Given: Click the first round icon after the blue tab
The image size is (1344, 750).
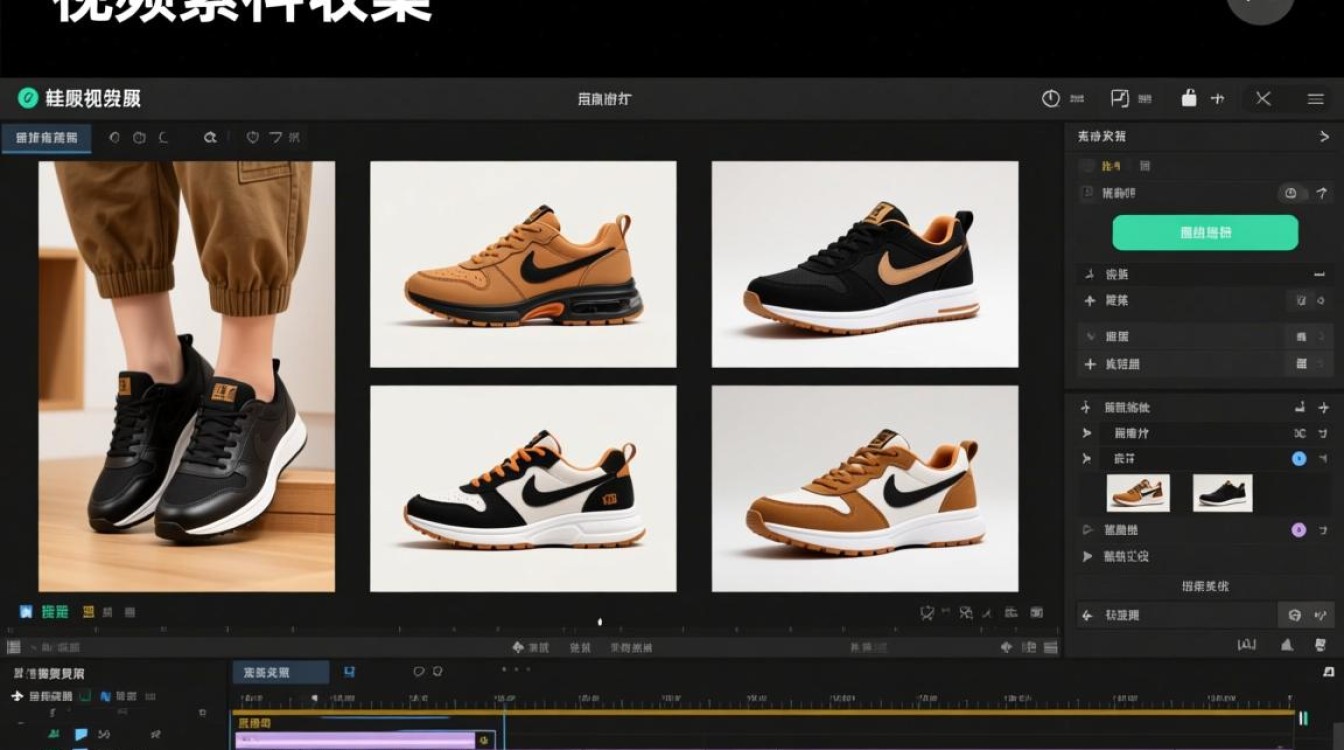Looking at the screenshot, I should click(115, 138).
